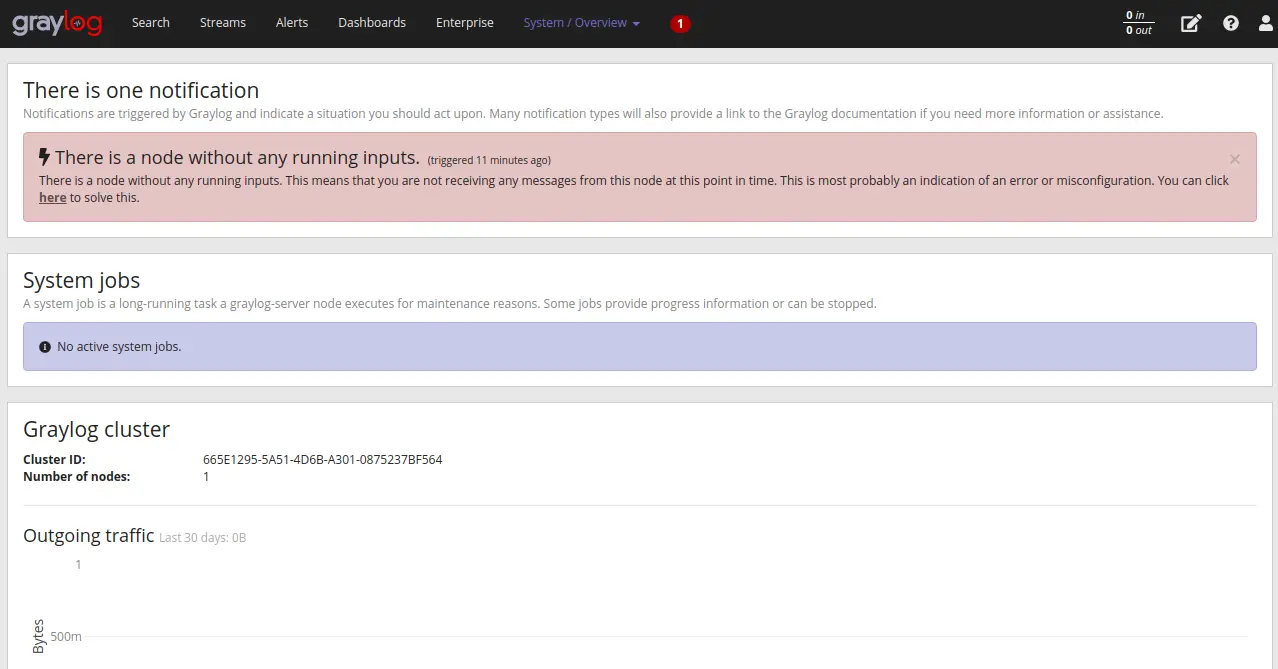1278x669 pixels.
Task: Open the scratchpad edit icon
Action: pyautogui.click(x=1191, y=23)
